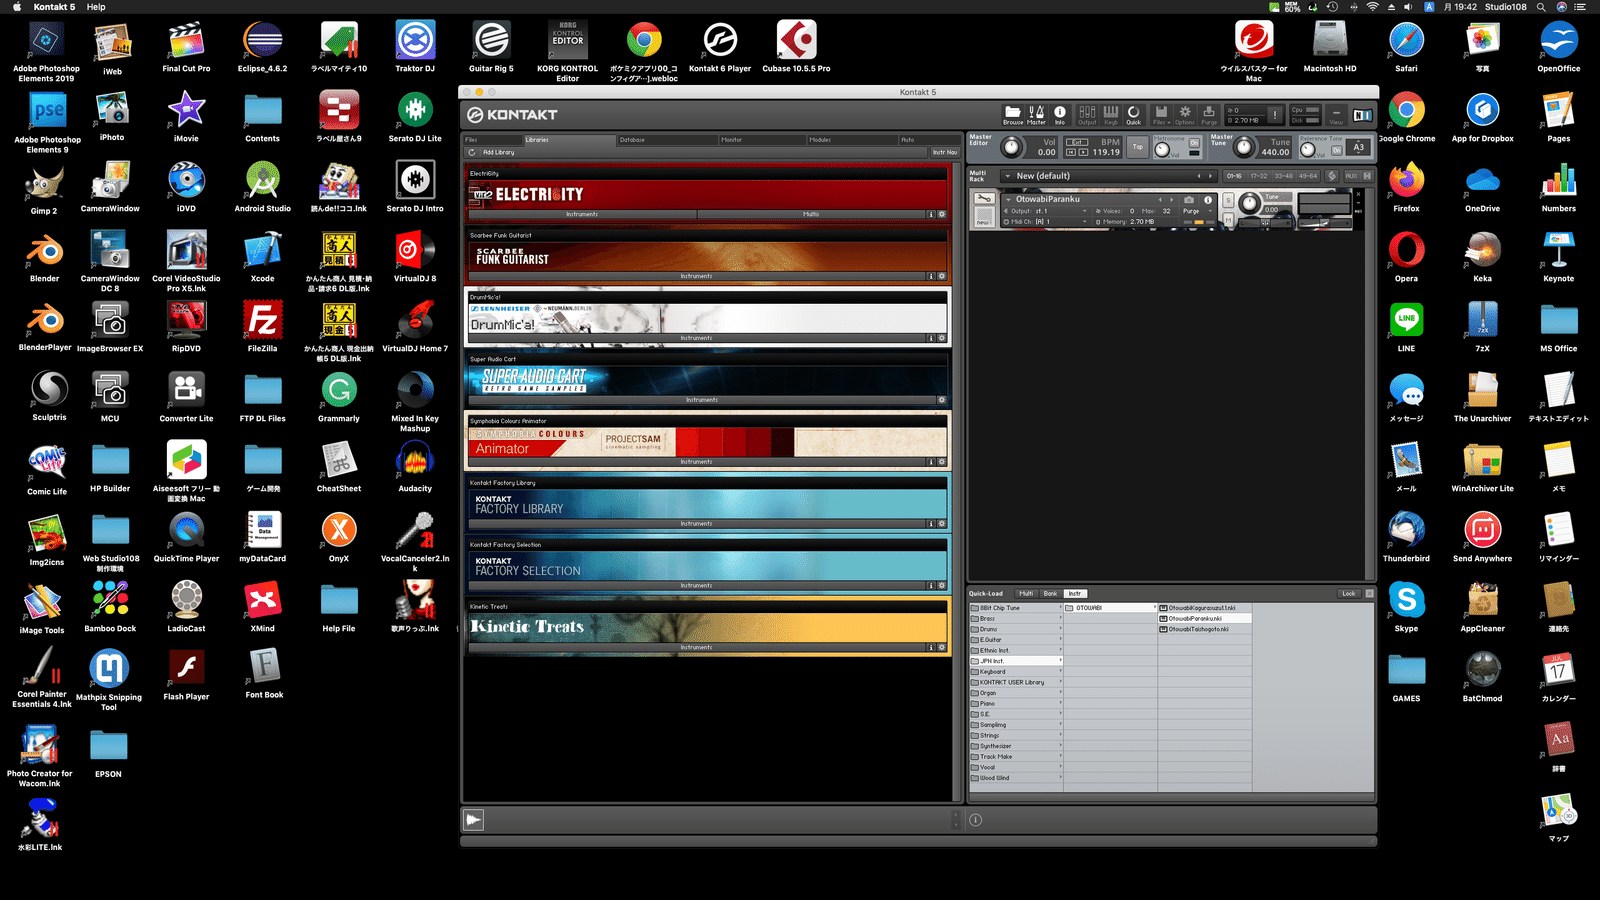Open the Help menu in menu bar

coord(96,7)
